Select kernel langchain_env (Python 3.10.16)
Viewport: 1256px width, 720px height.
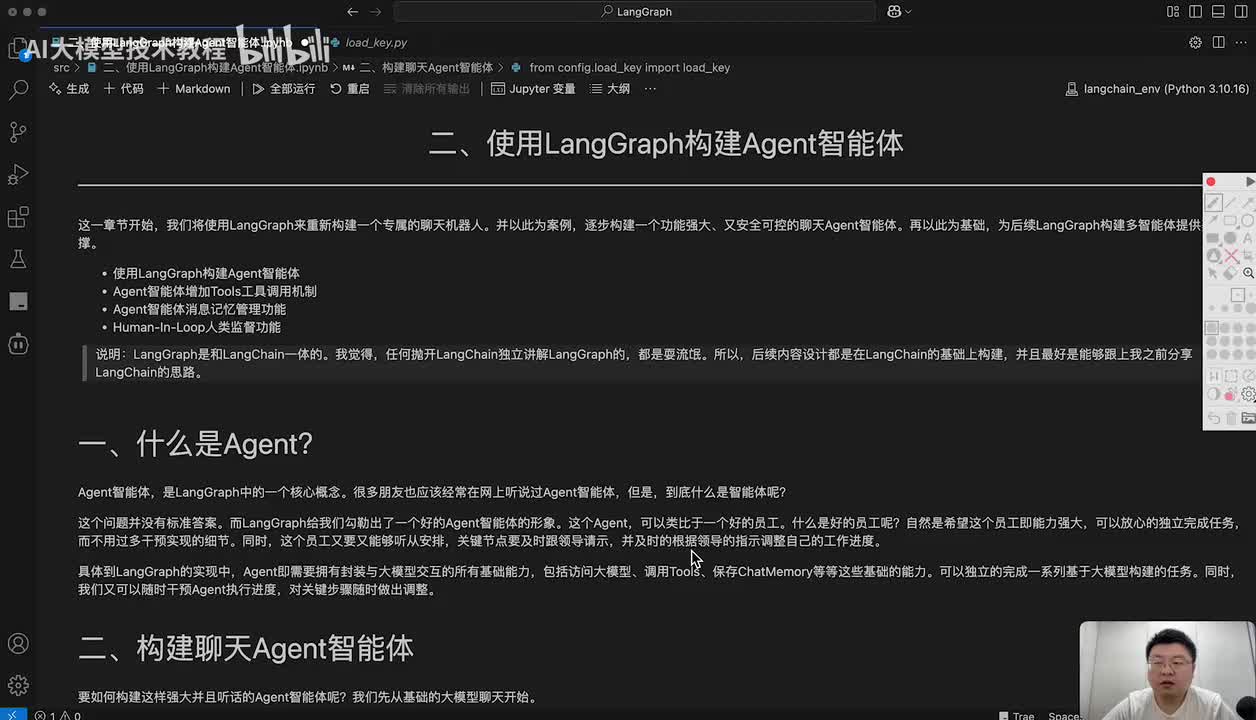[1158, 89]
